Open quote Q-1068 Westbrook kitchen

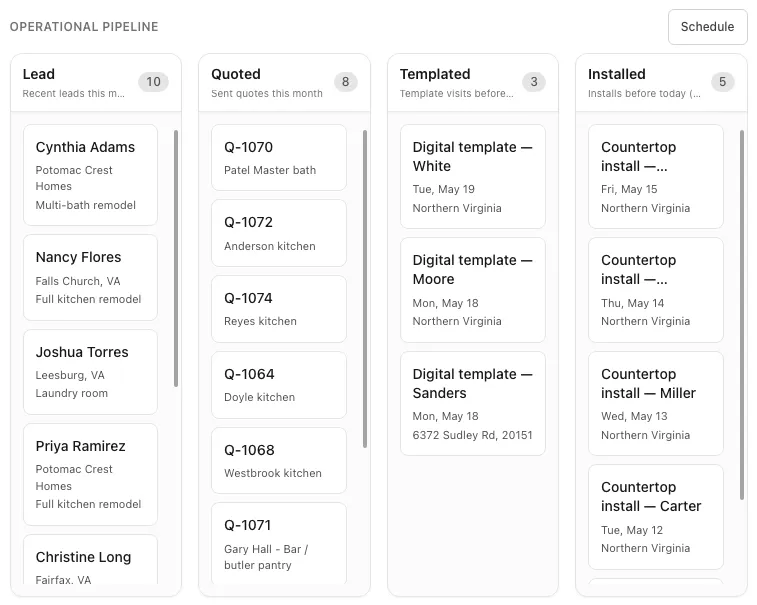[x=279, y=461]
